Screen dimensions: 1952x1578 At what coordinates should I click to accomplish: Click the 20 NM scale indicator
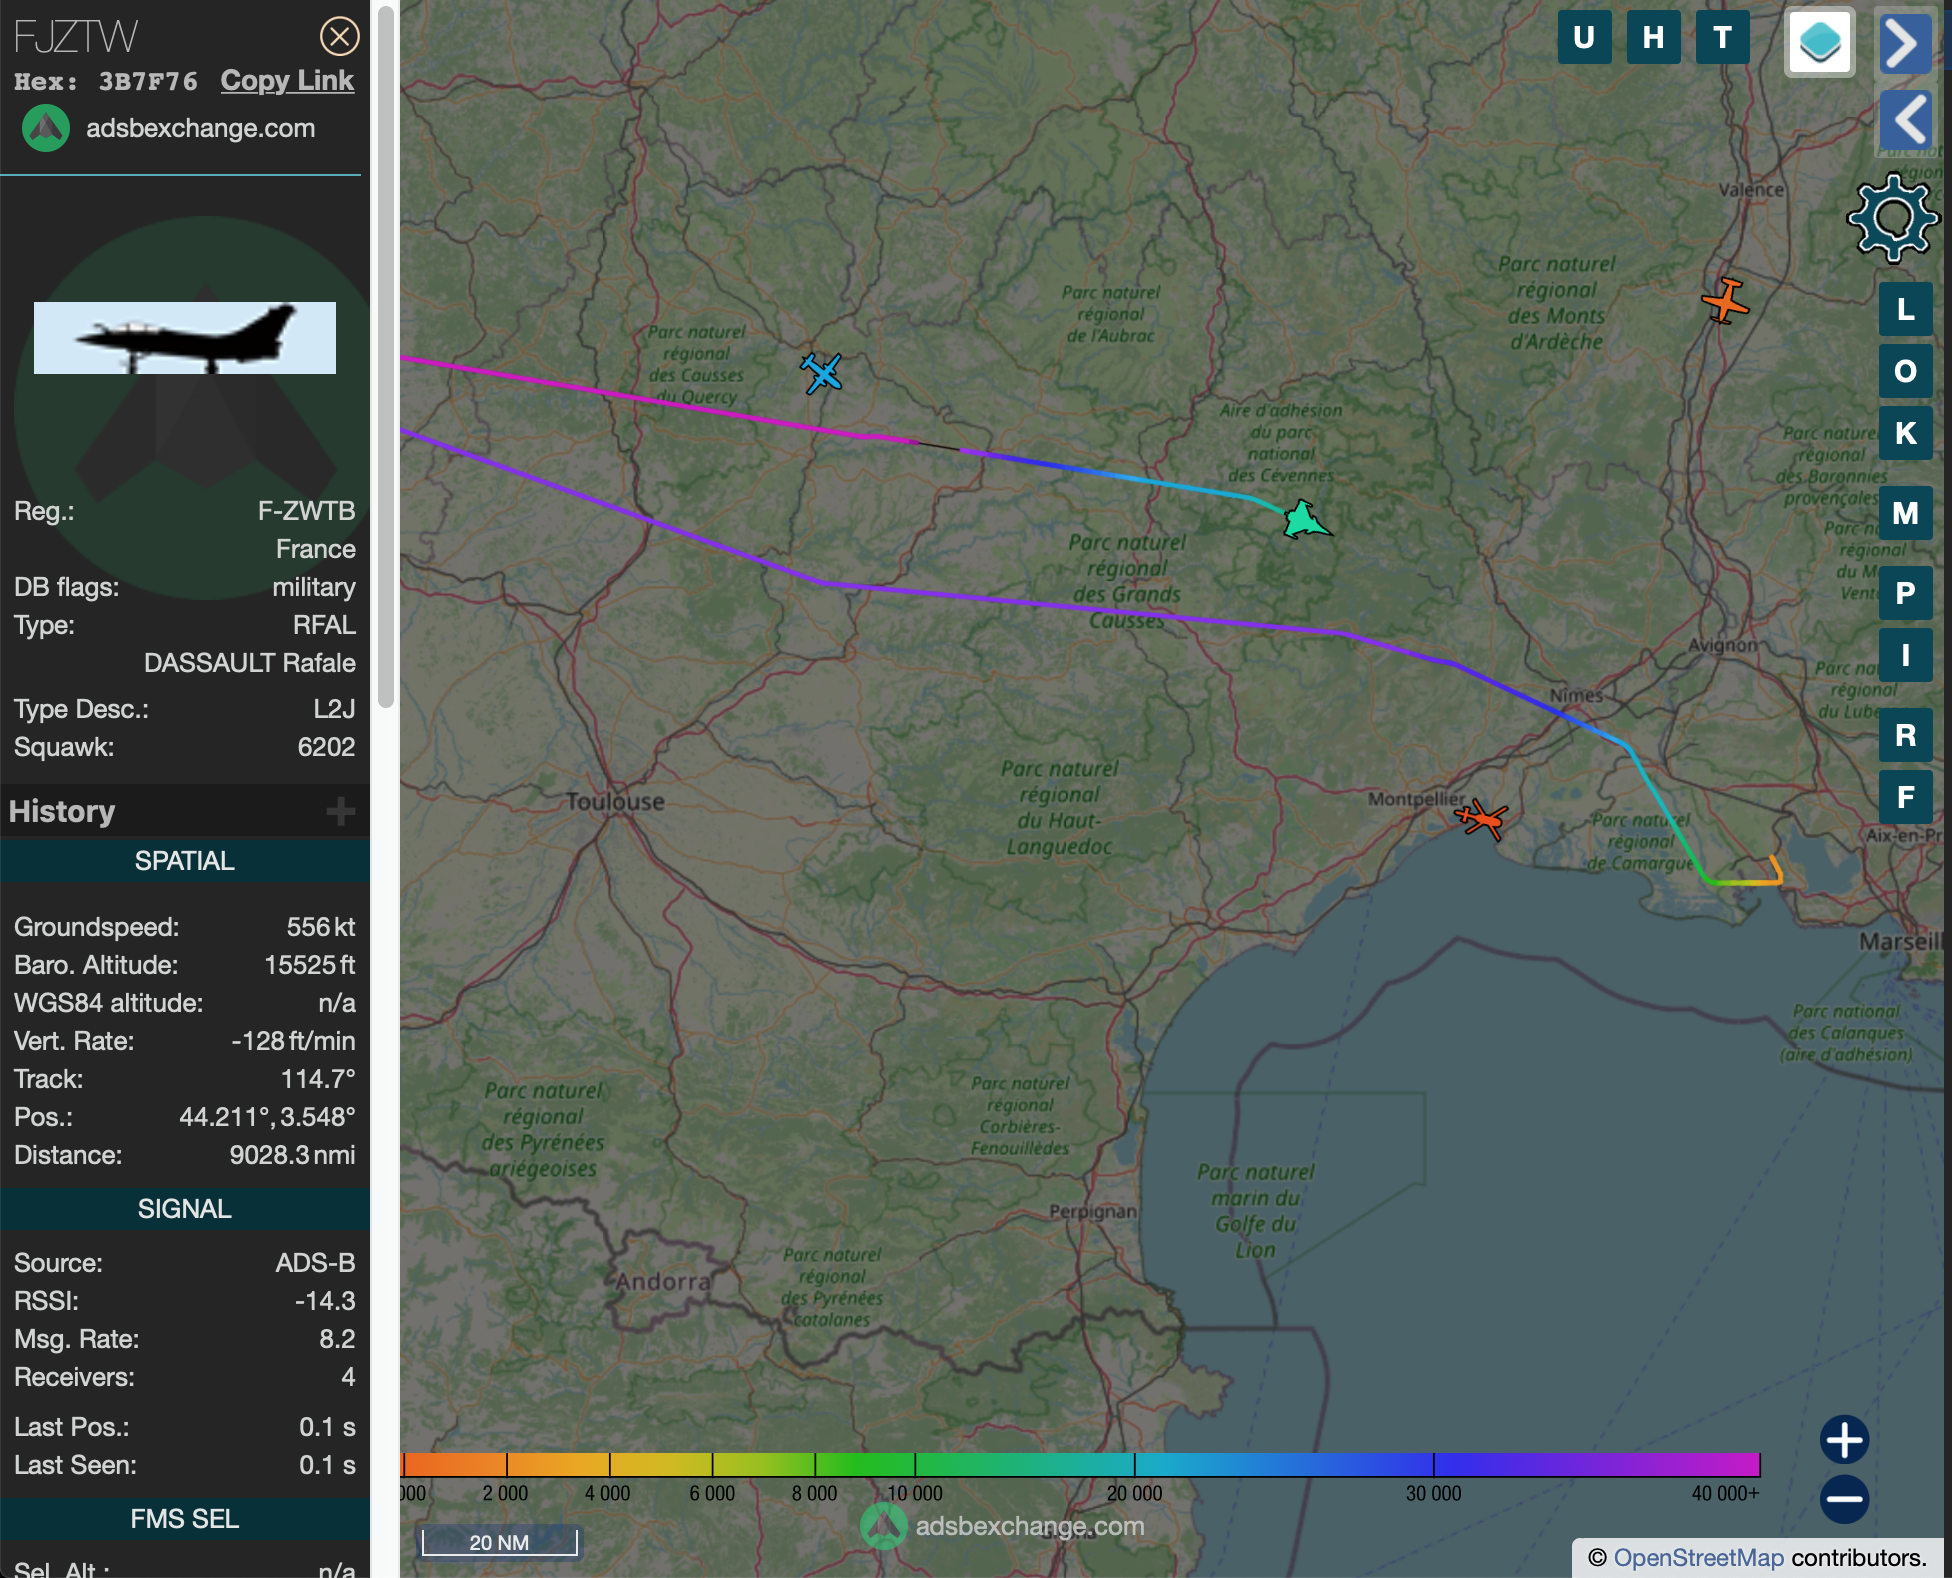(499, 1542)
